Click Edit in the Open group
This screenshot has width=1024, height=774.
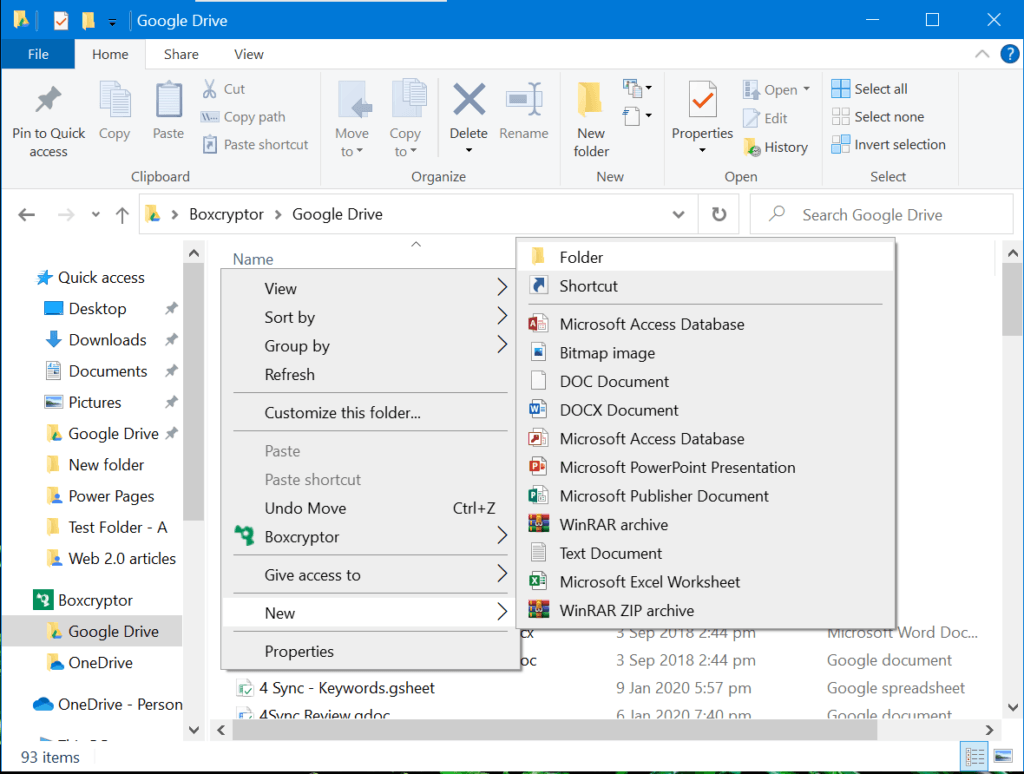tap(766, 118)
